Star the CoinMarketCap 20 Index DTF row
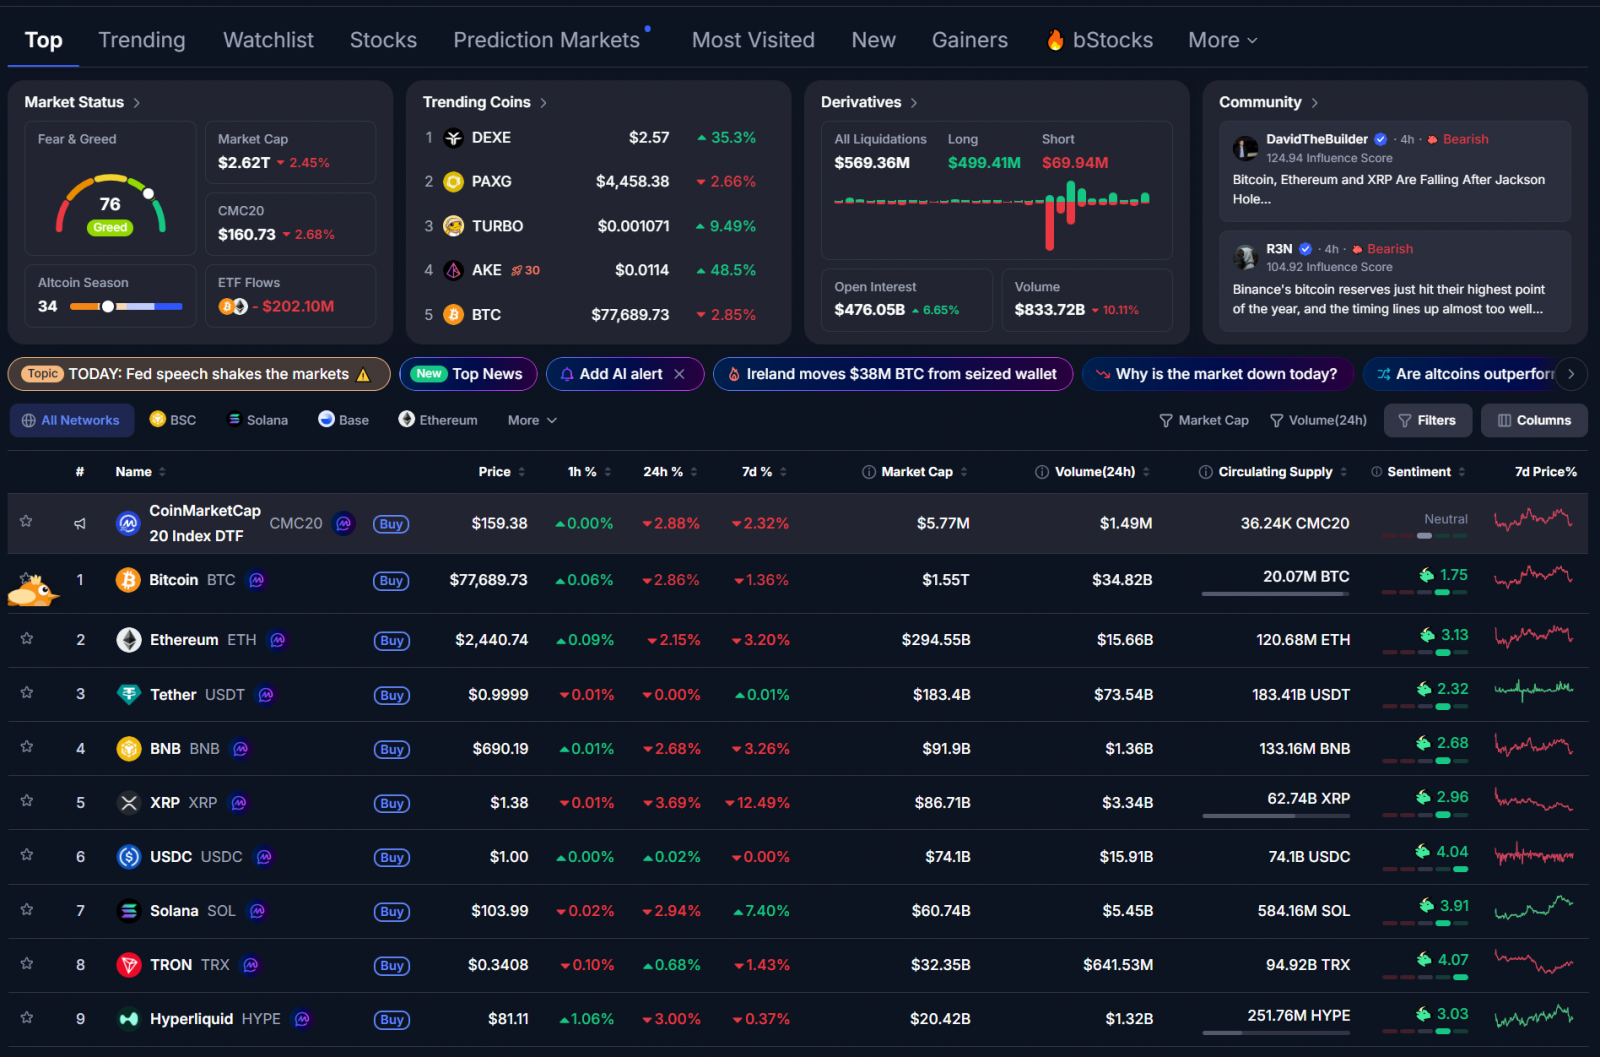The width and height of the screenshot is (1600, 1057). [27, 521]
